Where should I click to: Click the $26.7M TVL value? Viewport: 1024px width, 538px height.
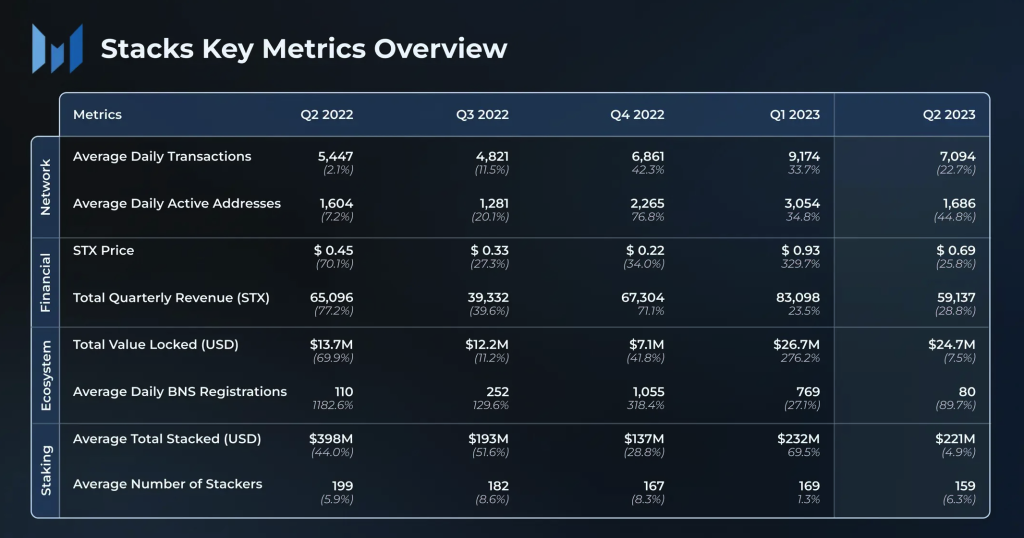click(796, 345)
